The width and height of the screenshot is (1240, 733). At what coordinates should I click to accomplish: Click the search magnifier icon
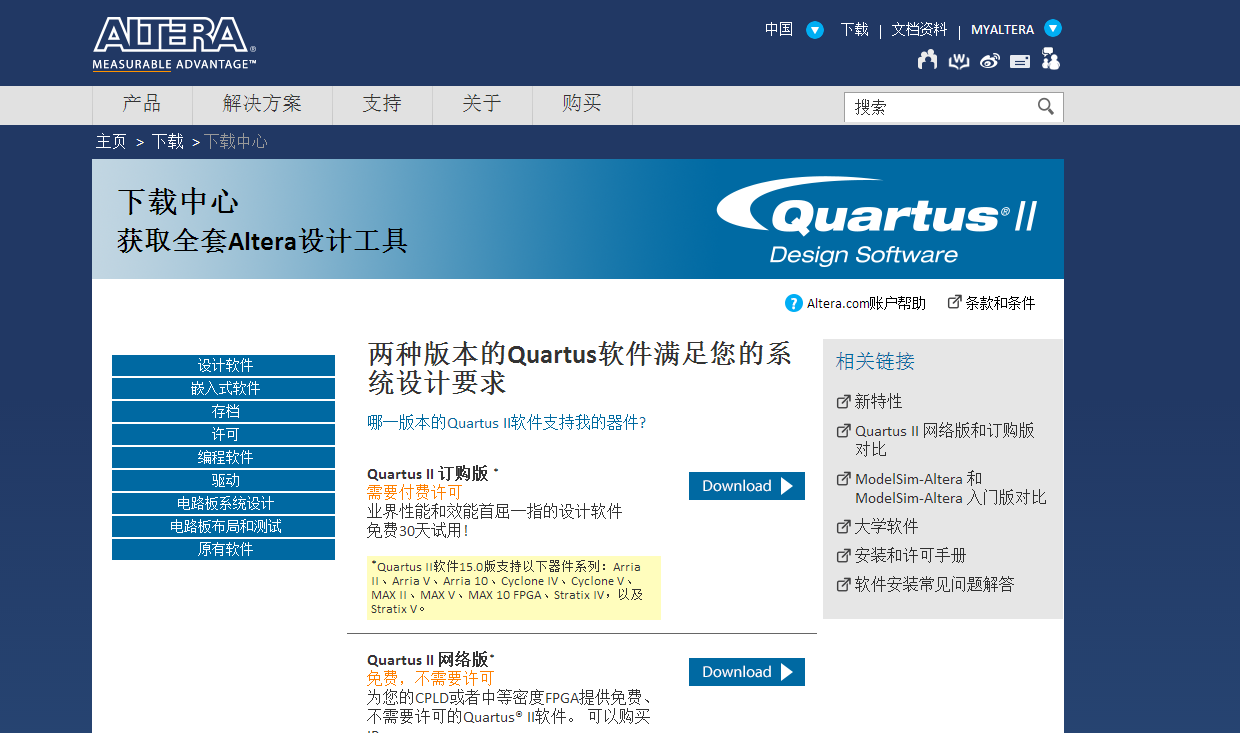(x=1046, y=107)
